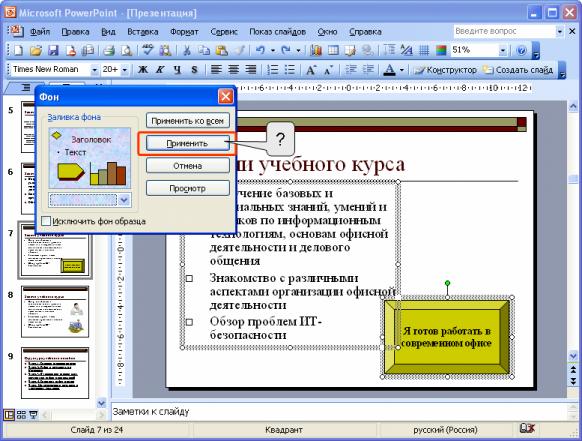Run the spelling check ABC icon

click(x=147, y=50)
